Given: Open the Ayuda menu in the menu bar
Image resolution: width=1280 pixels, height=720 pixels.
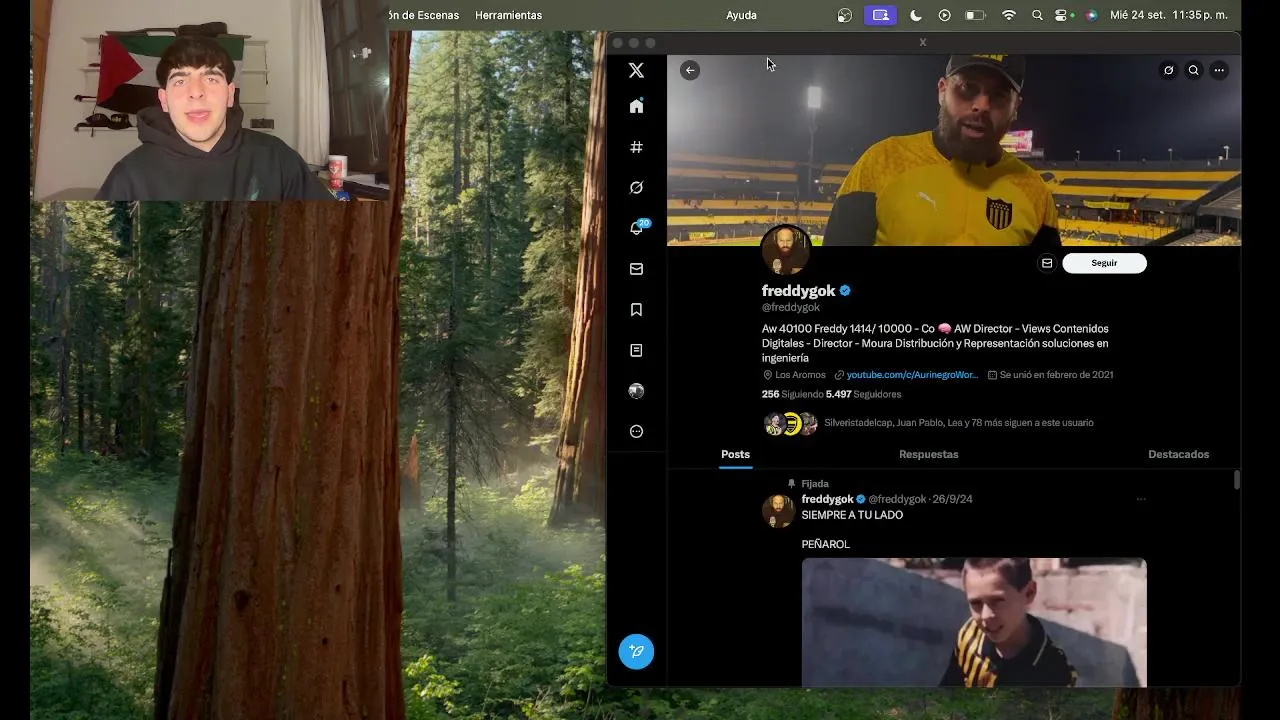Looking at the screenshot, I should point(741,15).
